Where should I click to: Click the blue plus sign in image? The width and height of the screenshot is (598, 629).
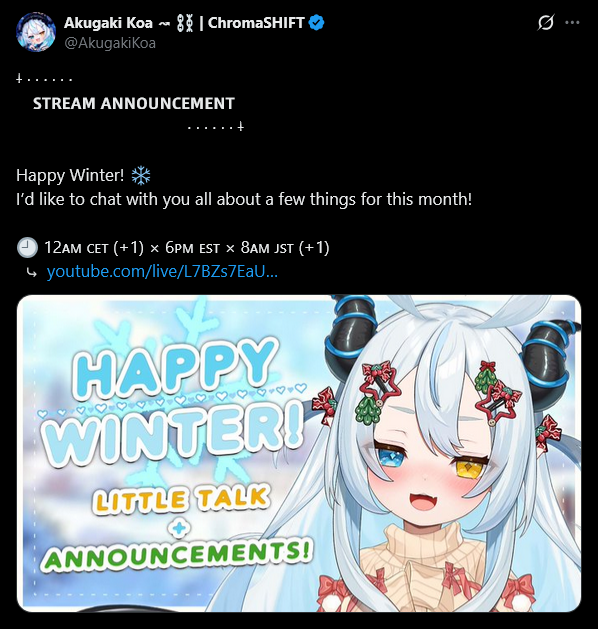point(179,529)
